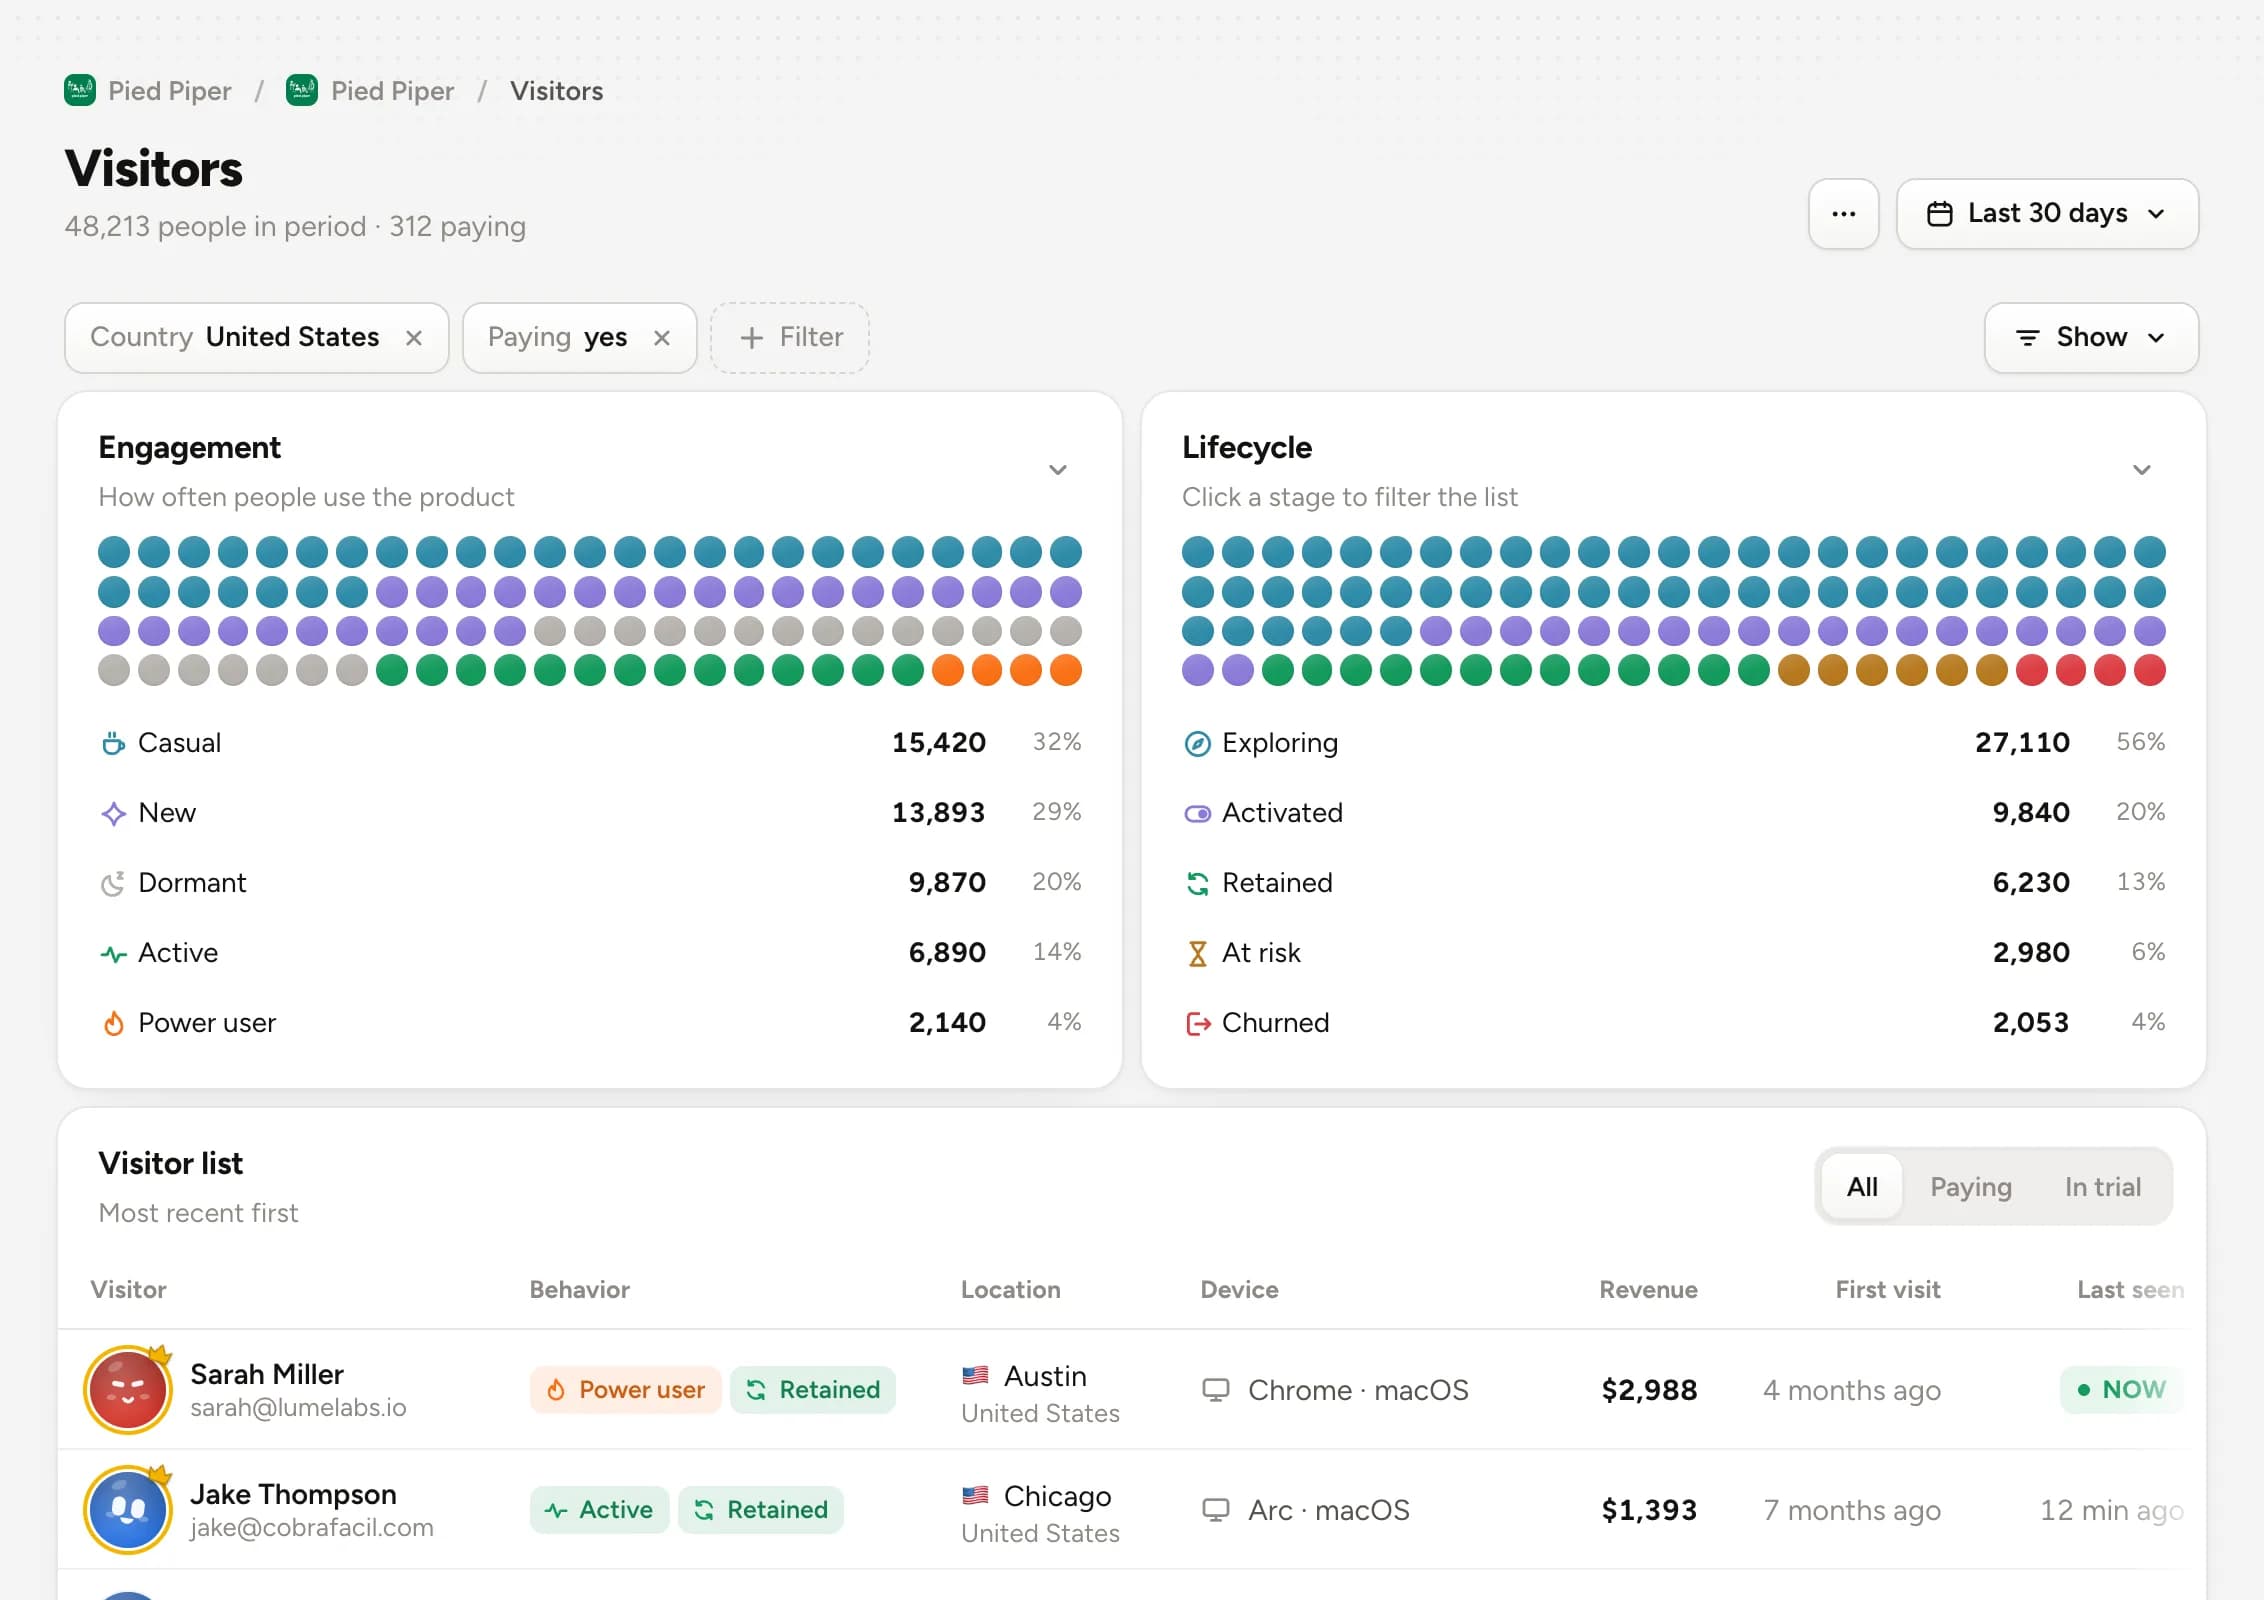The height and width of the screenshot is (1600, 2264).
Task: Click the last red dot in Lifecycle chart
Action: click(x=2149, y=670)
